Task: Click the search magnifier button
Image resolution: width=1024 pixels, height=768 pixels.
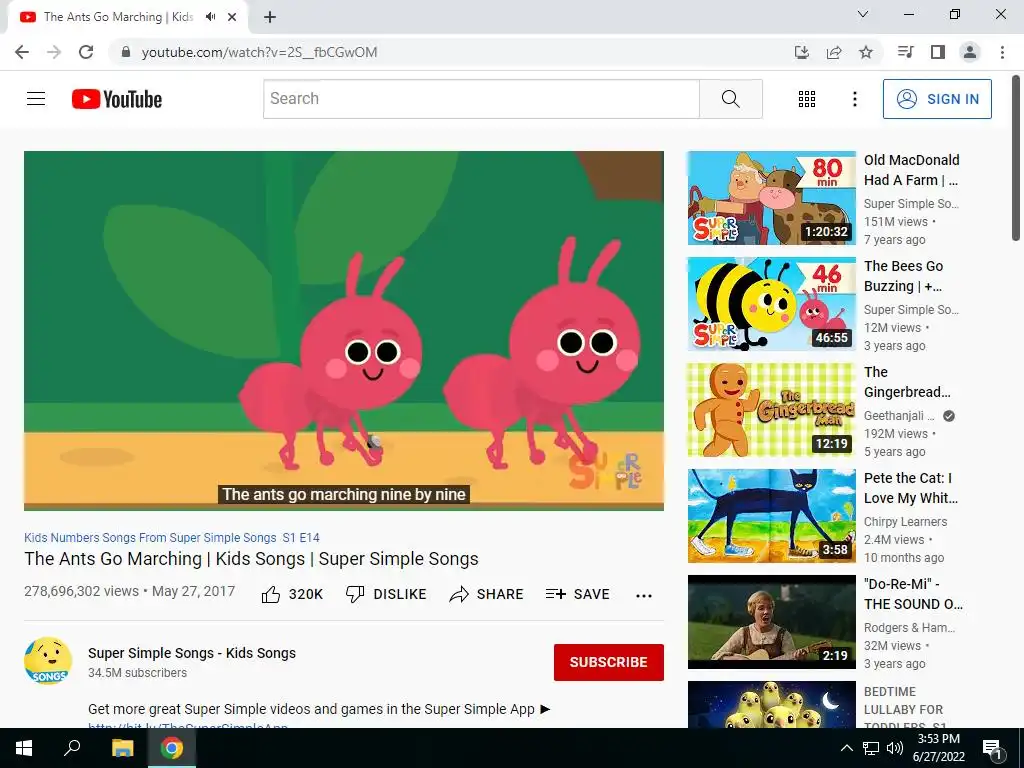Action: click(x=731, y=99)
